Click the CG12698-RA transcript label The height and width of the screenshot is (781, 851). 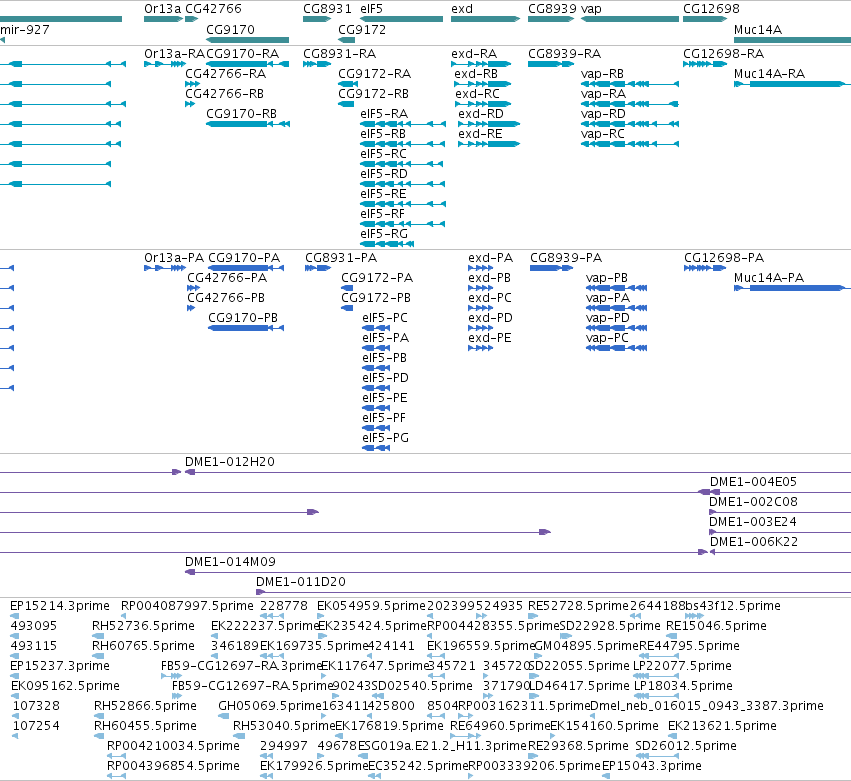[x=723, y=54]
